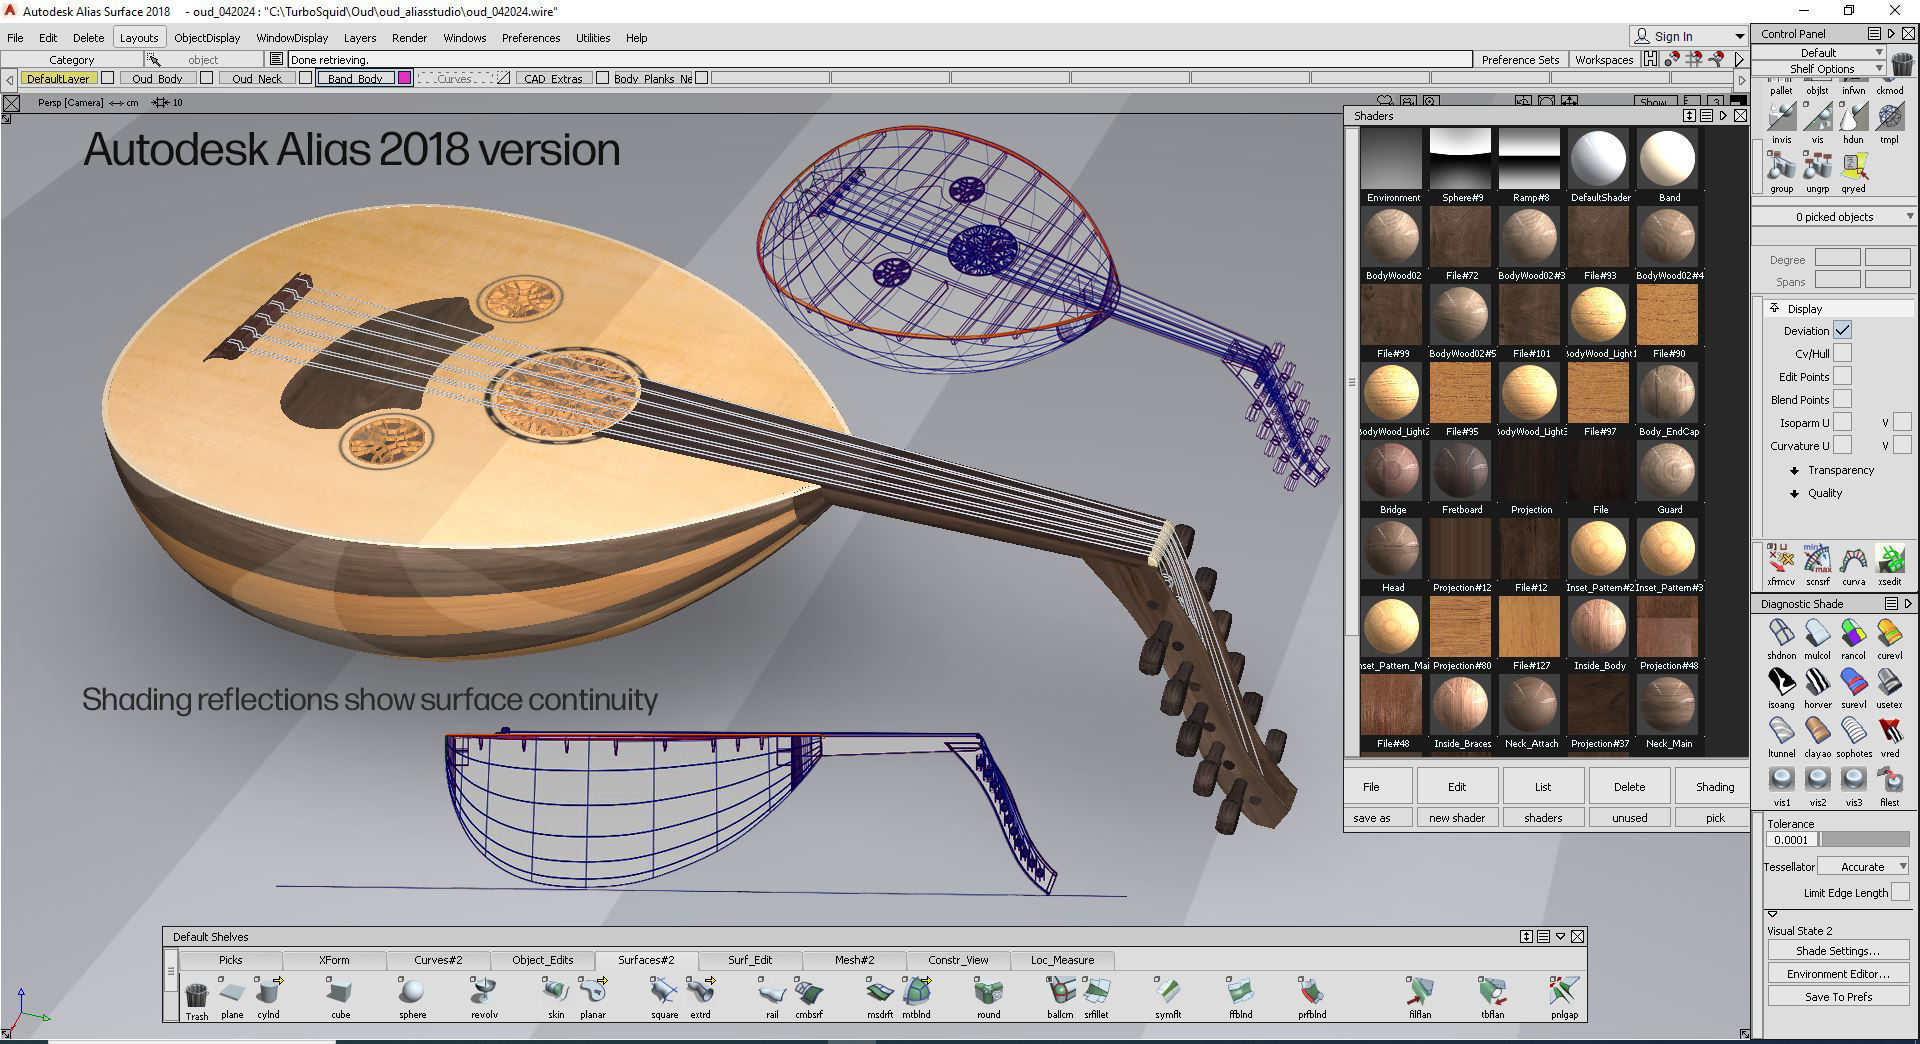Expand the Transparency section
The height and width of the screenshot is (1044, 1920).
coord(1794,470)
